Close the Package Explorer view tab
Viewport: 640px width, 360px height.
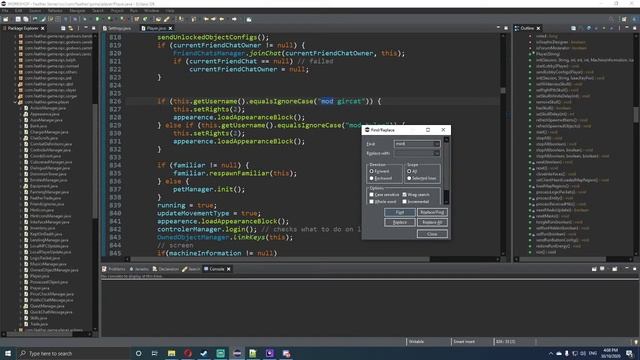[43, 28]
